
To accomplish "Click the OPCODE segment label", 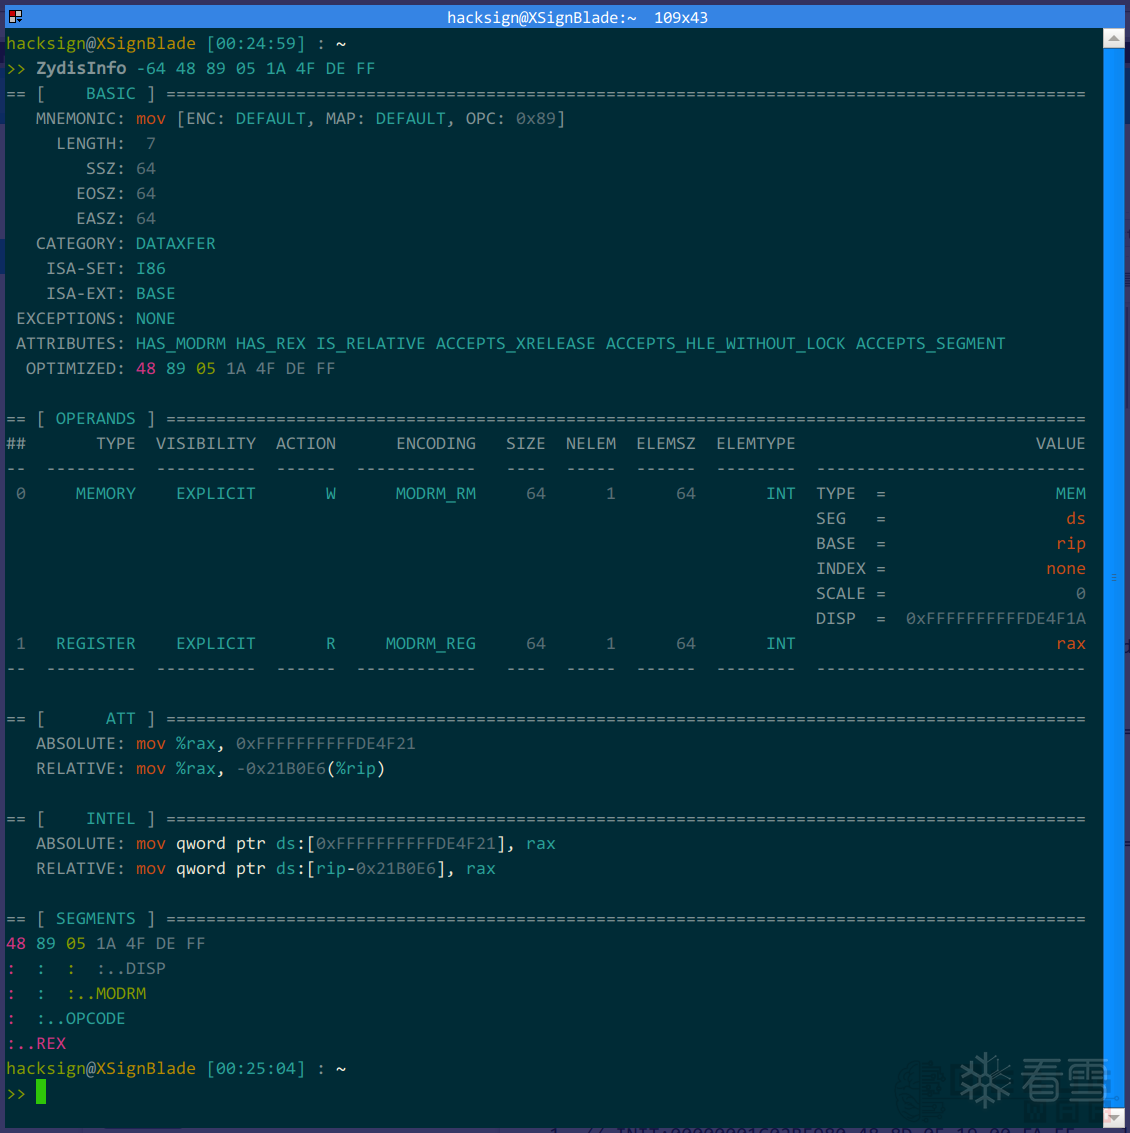I will 95,1019.
